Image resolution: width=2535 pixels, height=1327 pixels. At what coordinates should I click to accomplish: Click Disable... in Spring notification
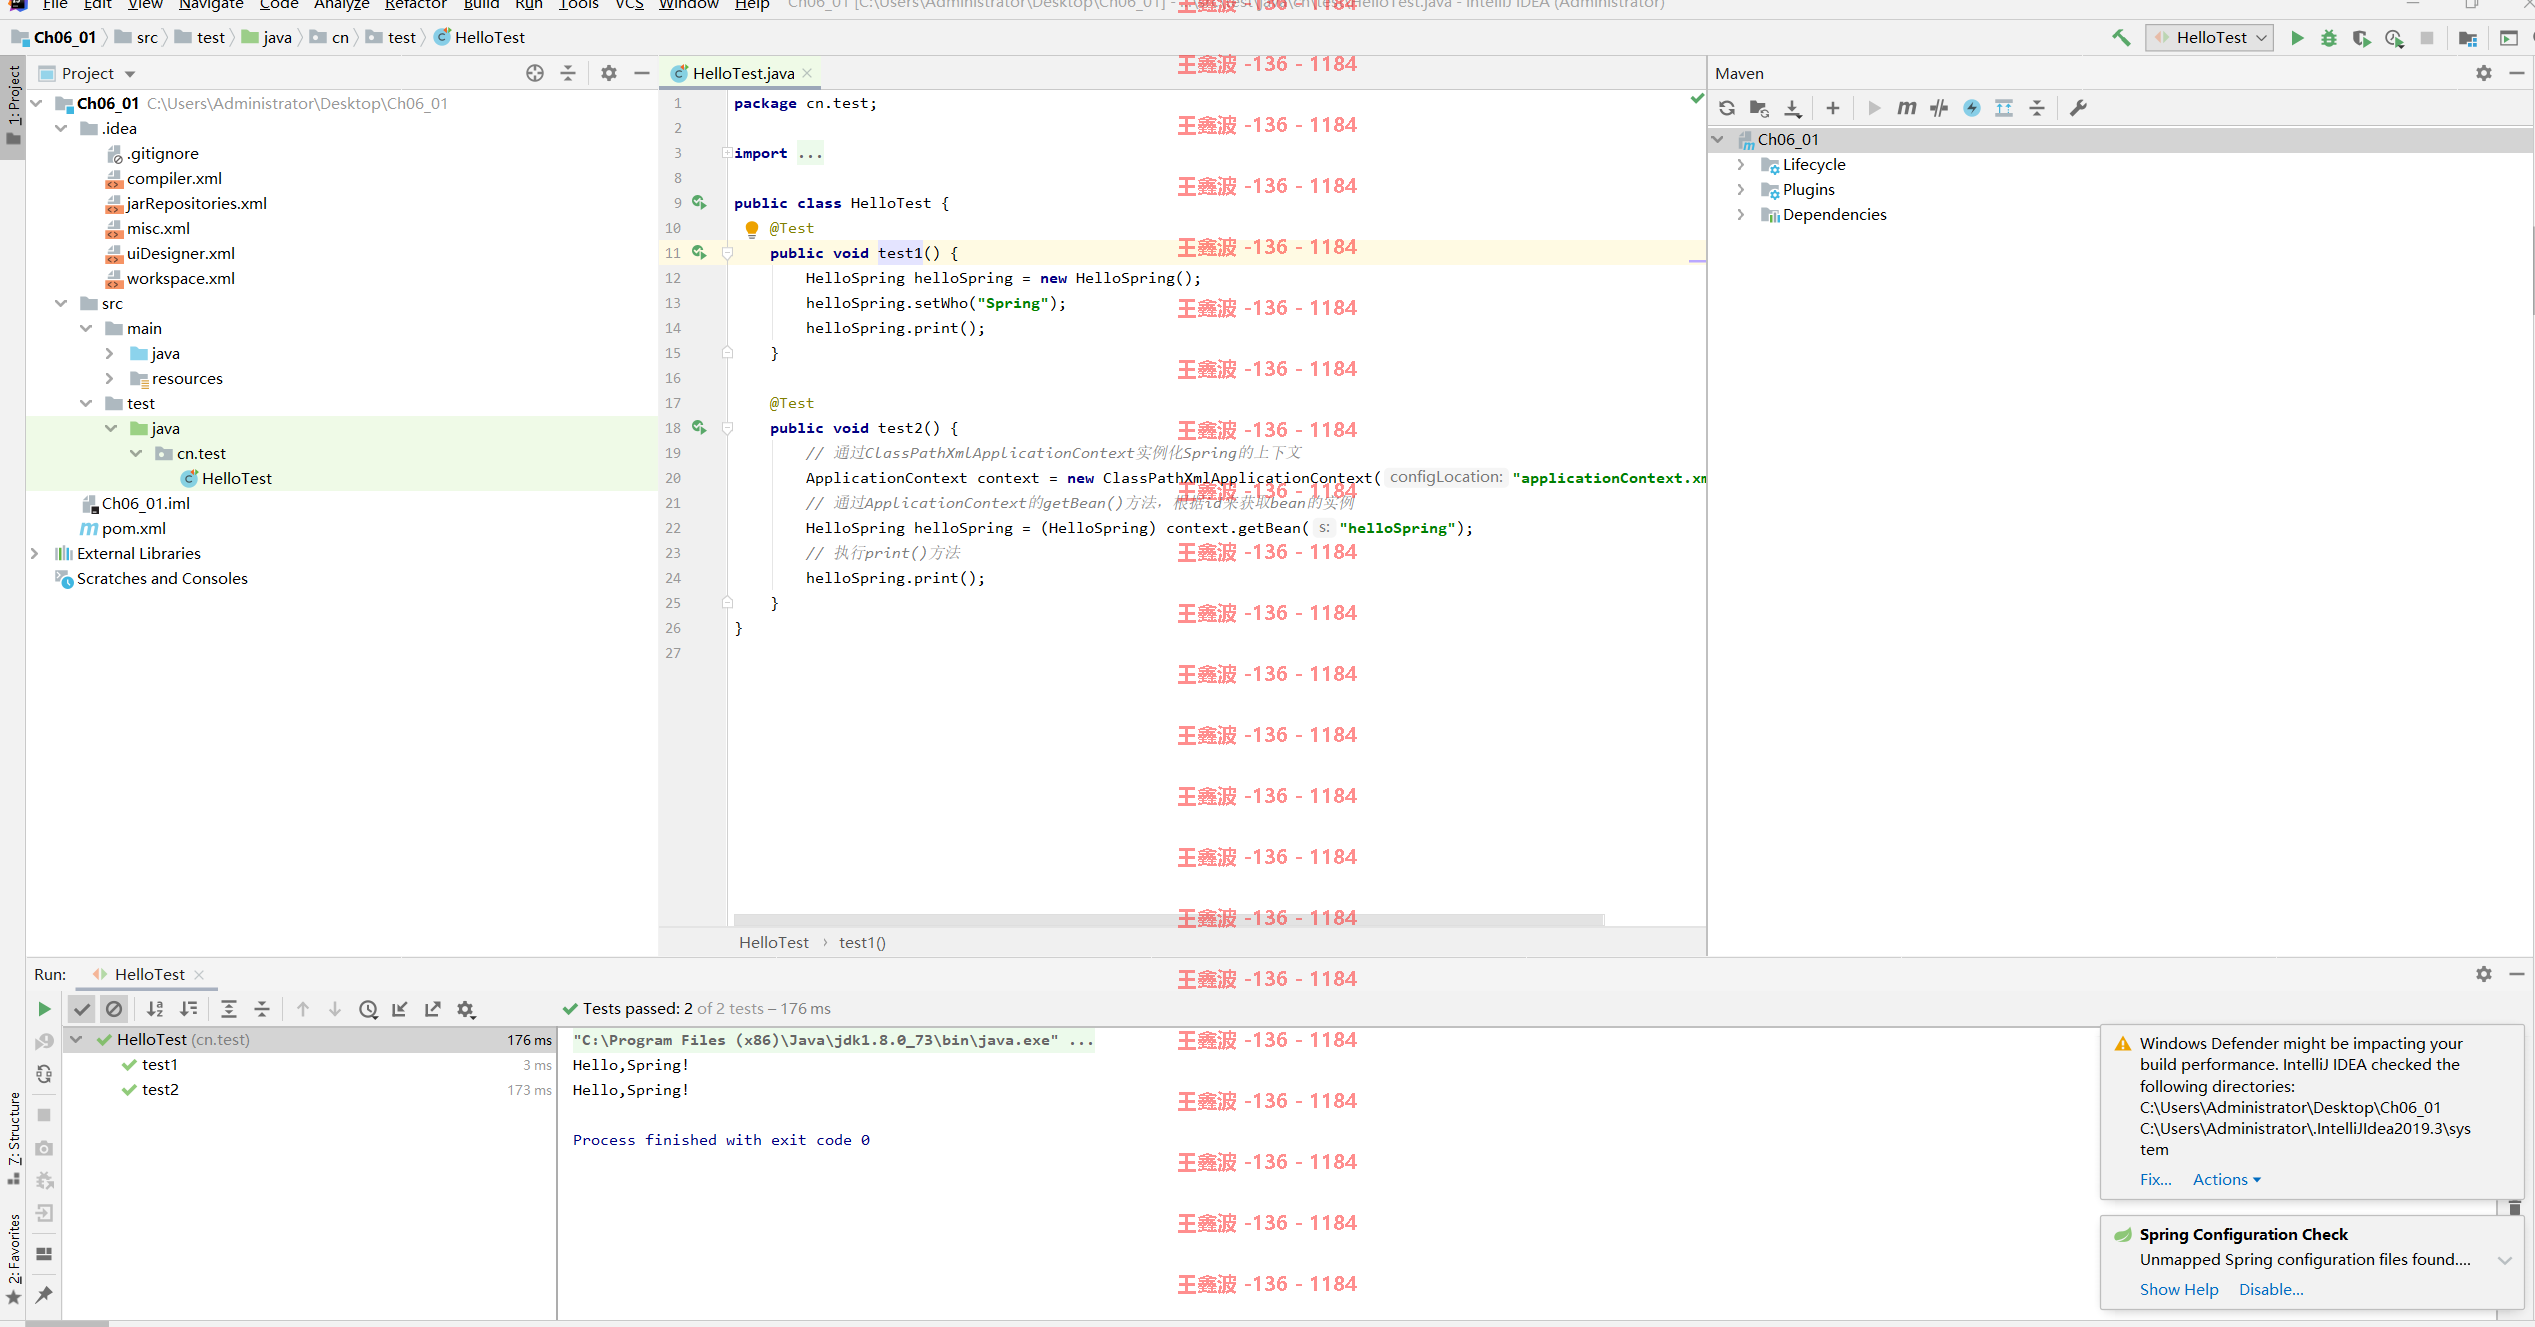pyautogui.click(x=2271, y=1290)
